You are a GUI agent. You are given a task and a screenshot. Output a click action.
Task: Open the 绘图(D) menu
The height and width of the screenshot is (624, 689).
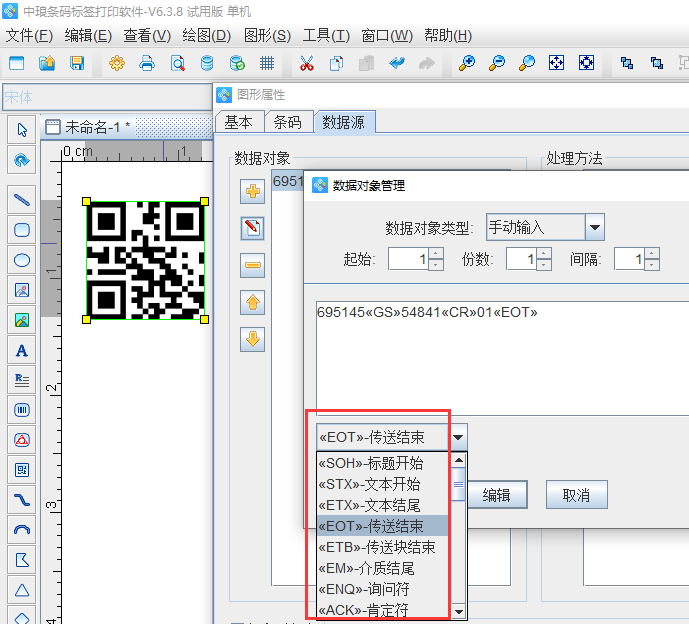[206, 35]
